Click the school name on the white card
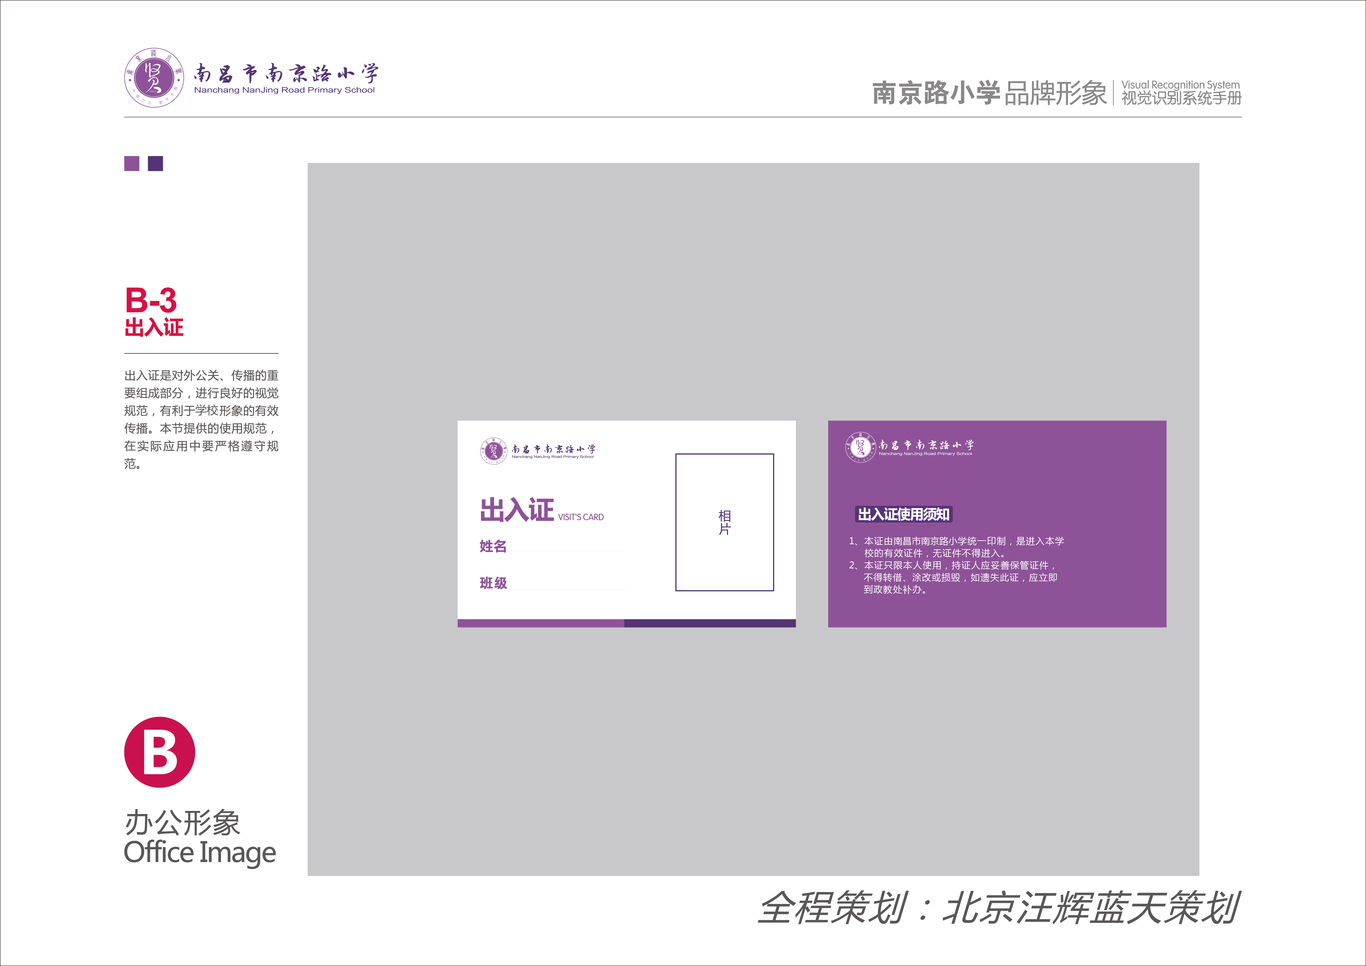 (553, 451)
